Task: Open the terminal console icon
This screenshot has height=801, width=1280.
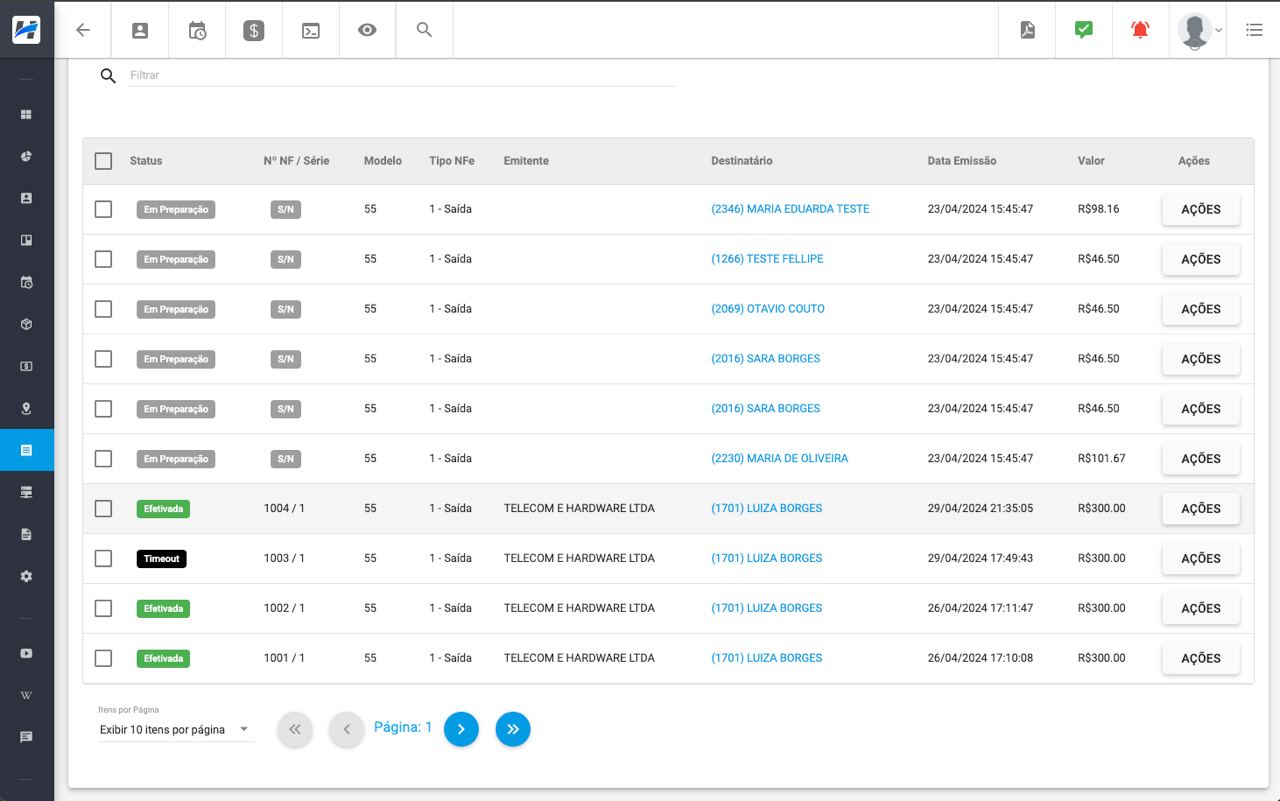Action: point(311,30)
